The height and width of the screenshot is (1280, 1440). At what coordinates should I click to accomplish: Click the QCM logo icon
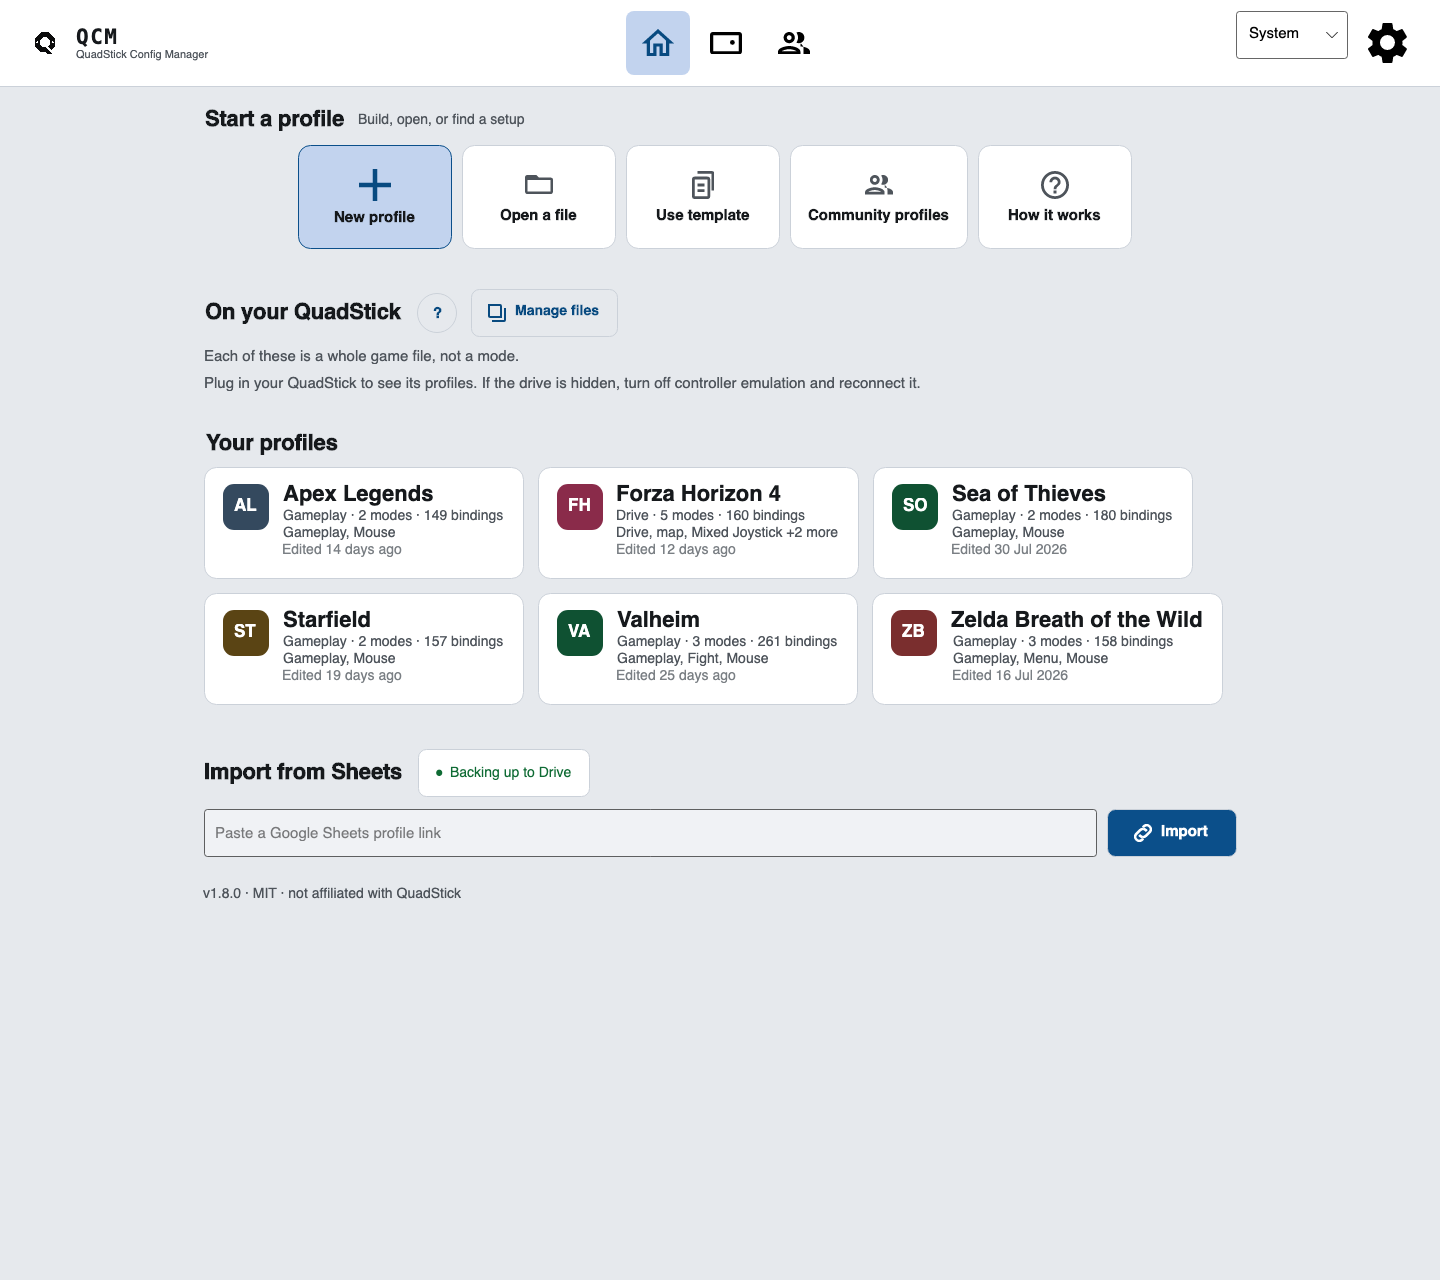click(x=45, y=43)
